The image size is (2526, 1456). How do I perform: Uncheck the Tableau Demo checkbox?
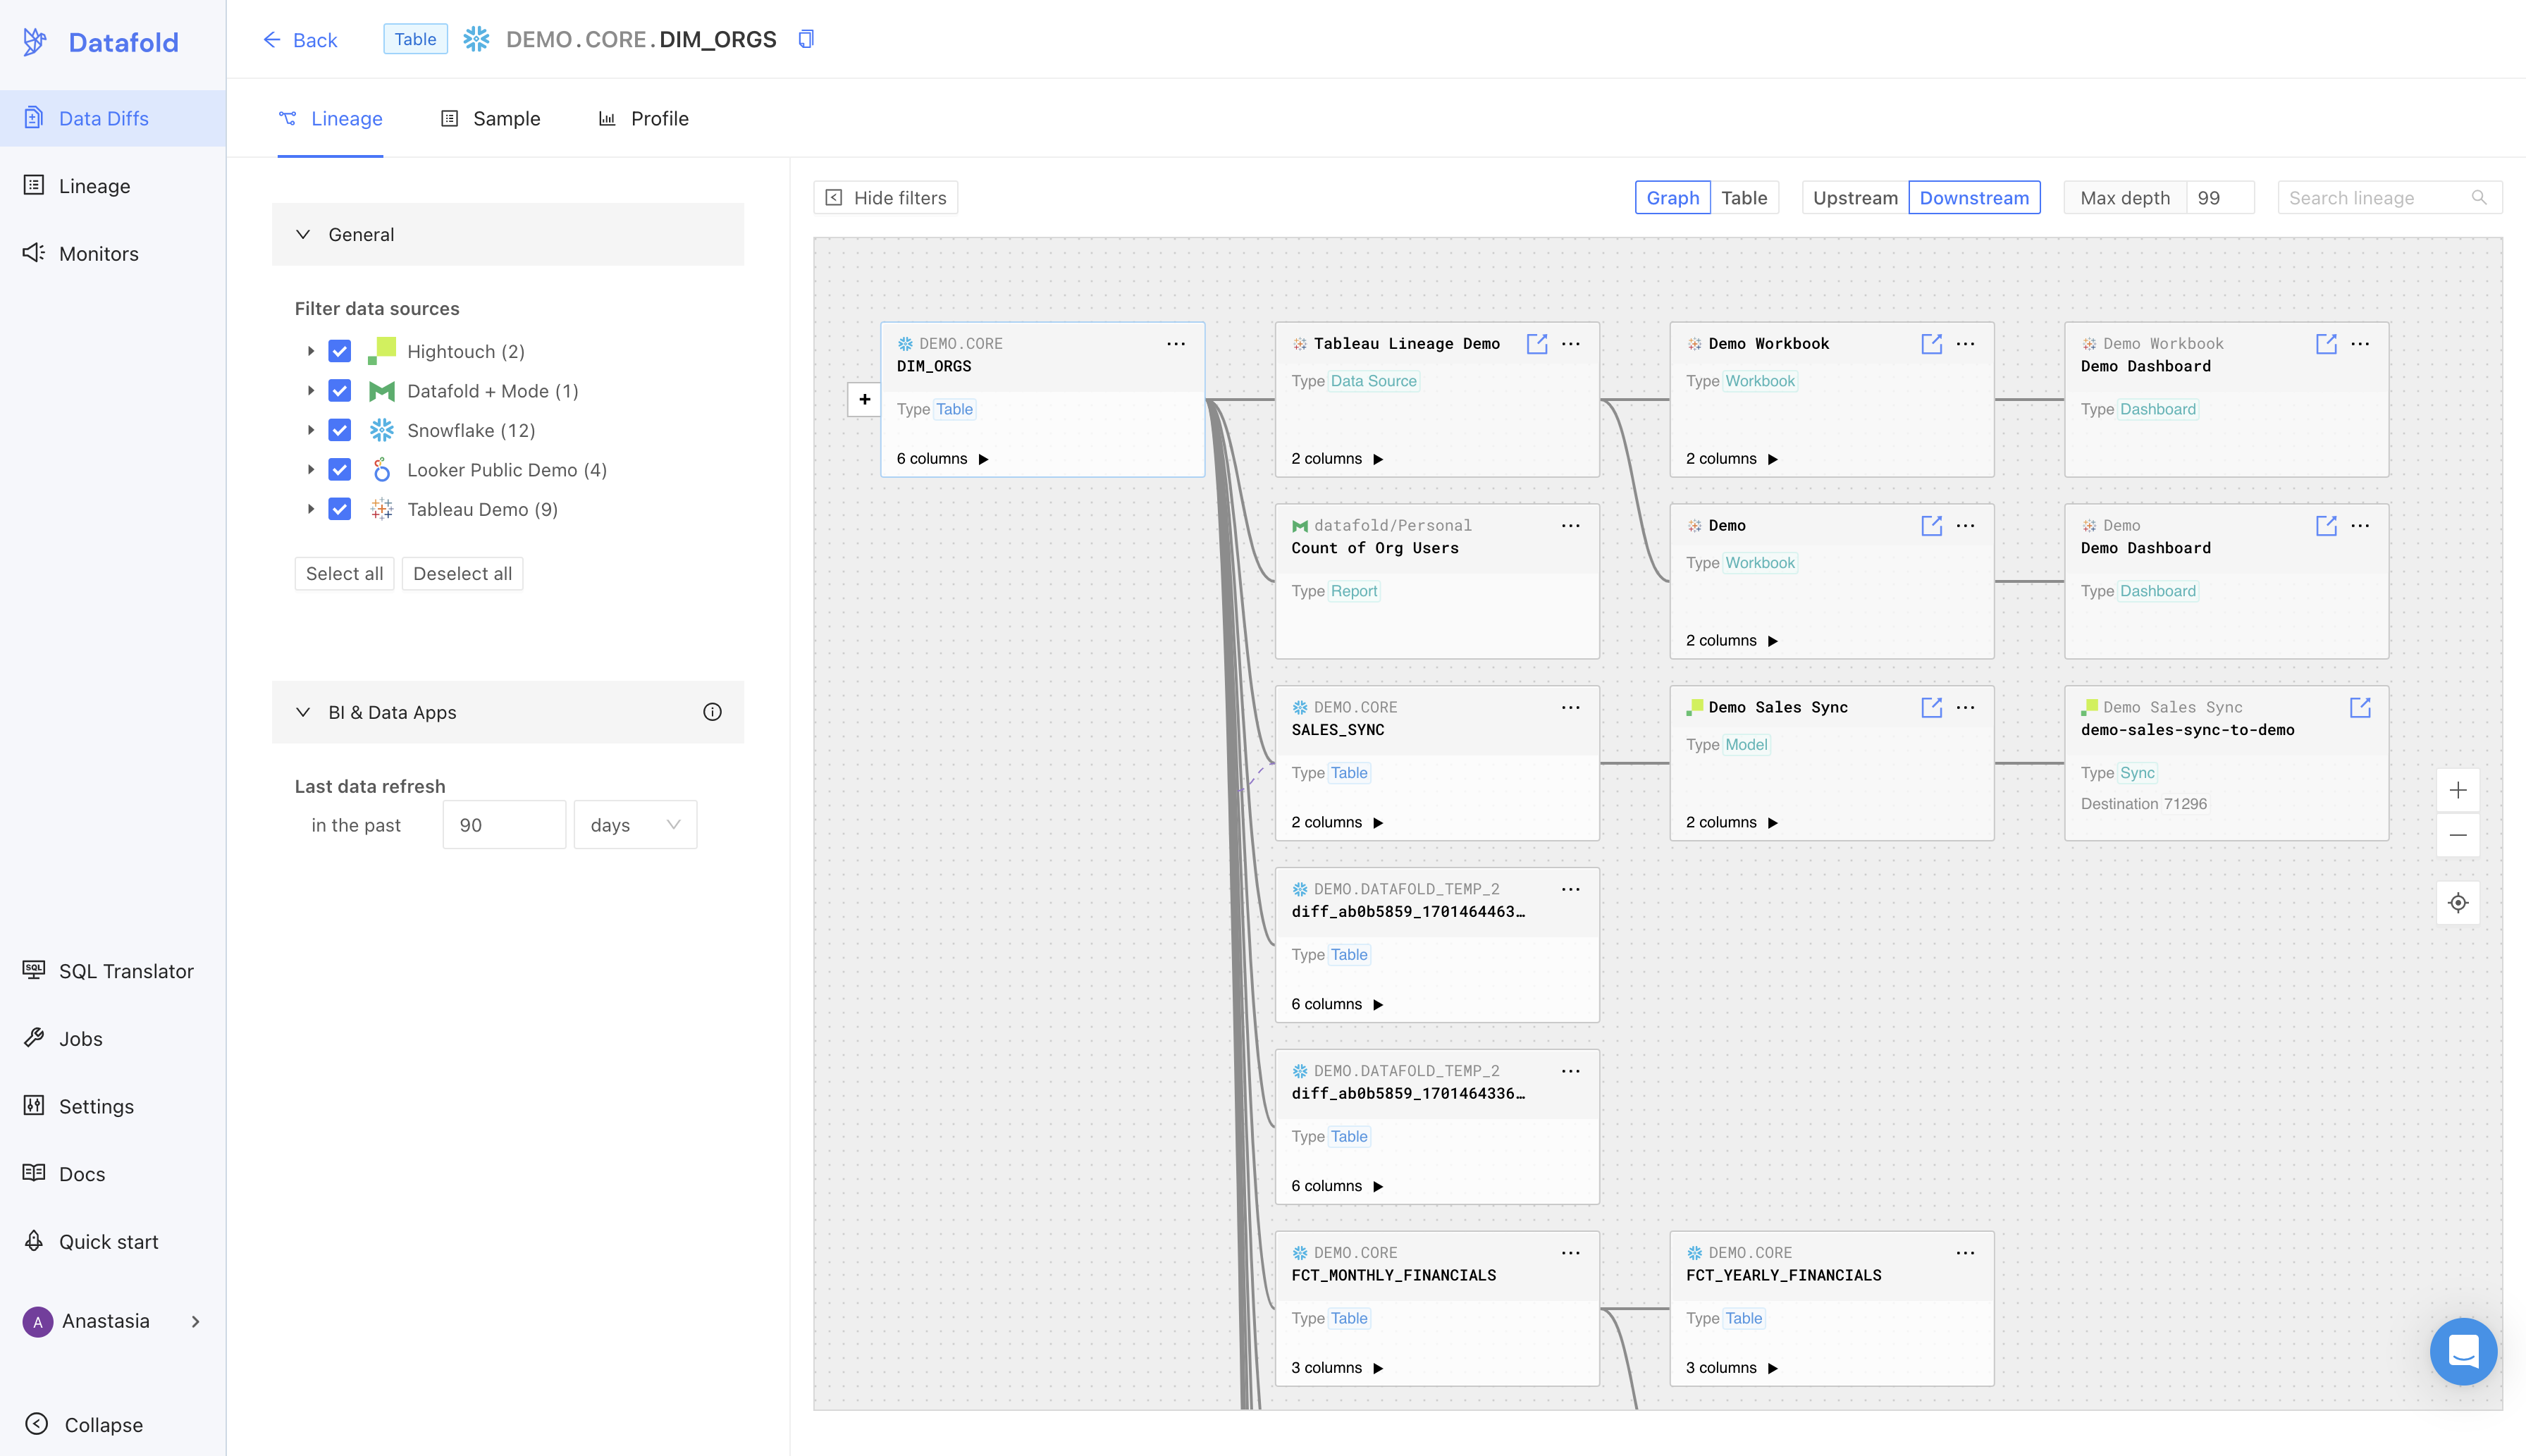tap(340, 509)
